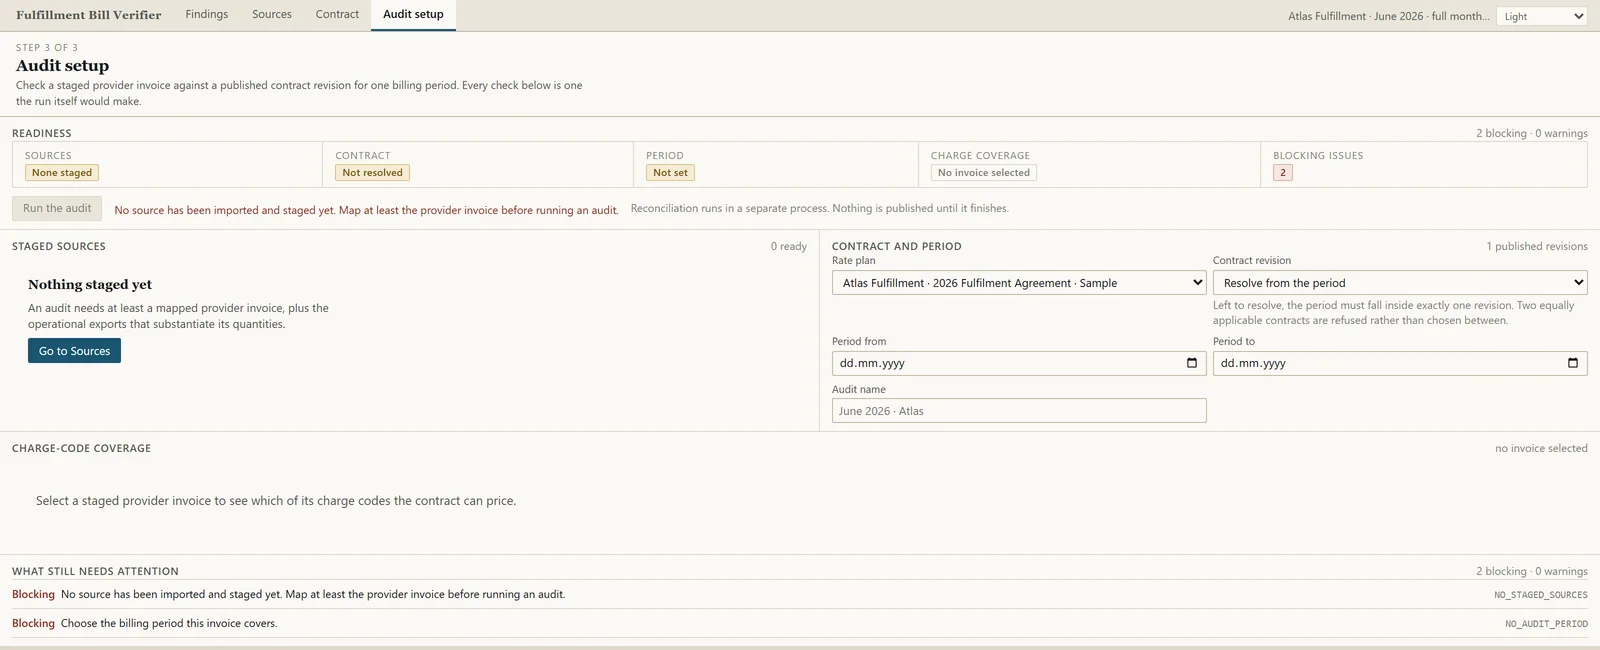
Task: Open the Period from calendar picker icon
Action: click(1191, 363)
